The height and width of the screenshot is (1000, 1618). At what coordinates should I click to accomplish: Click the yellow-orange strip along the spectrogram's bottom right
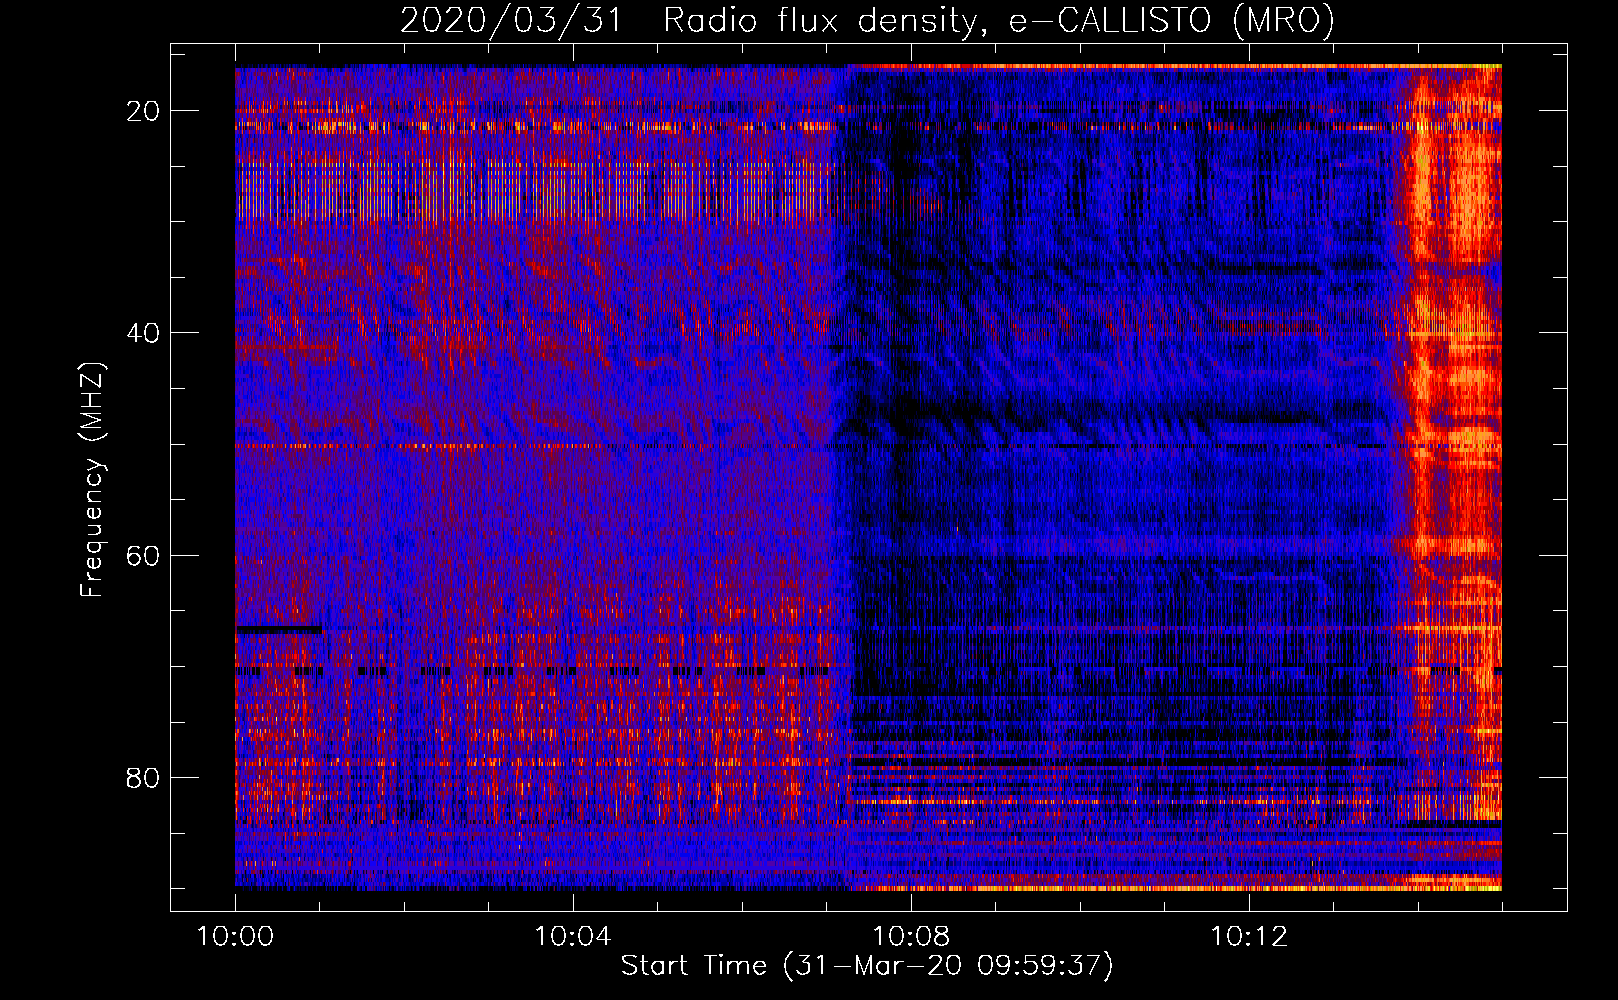(1200, 887)
